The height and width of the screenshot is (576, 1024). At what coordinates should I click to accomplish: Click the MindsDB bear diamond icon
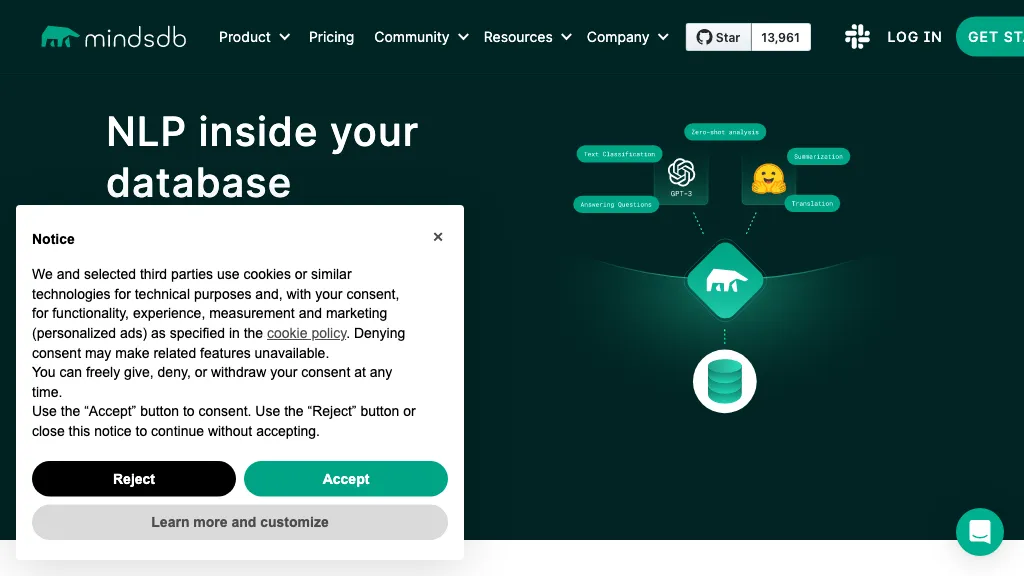724,280
